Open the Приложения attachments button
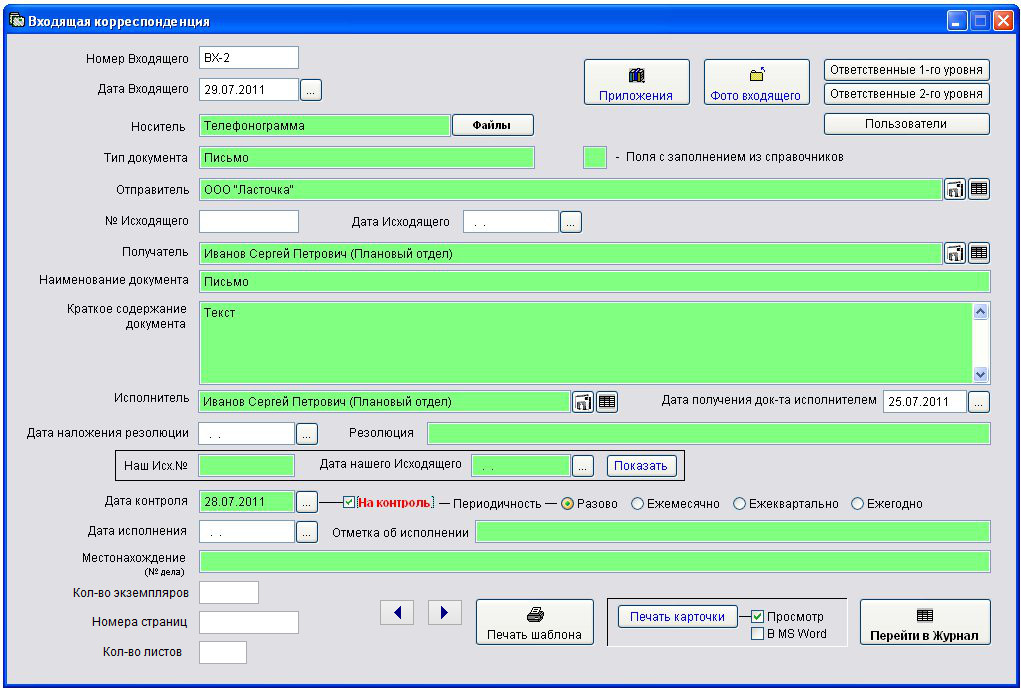The image size is (1021, 690). [x=636, y=83]
